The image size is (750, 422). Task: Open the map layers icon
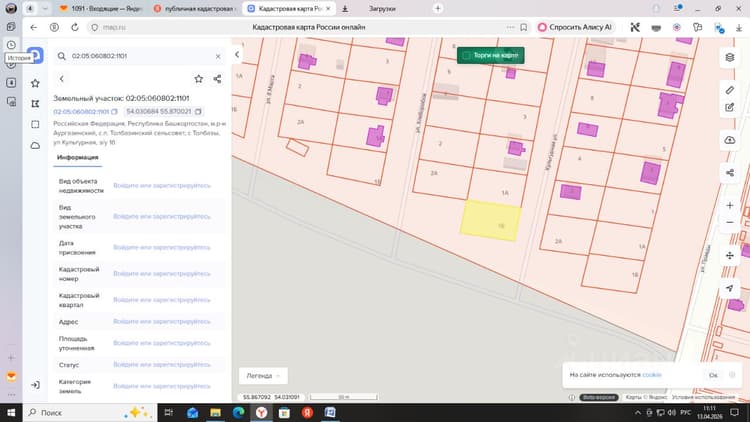click(729, 57)
